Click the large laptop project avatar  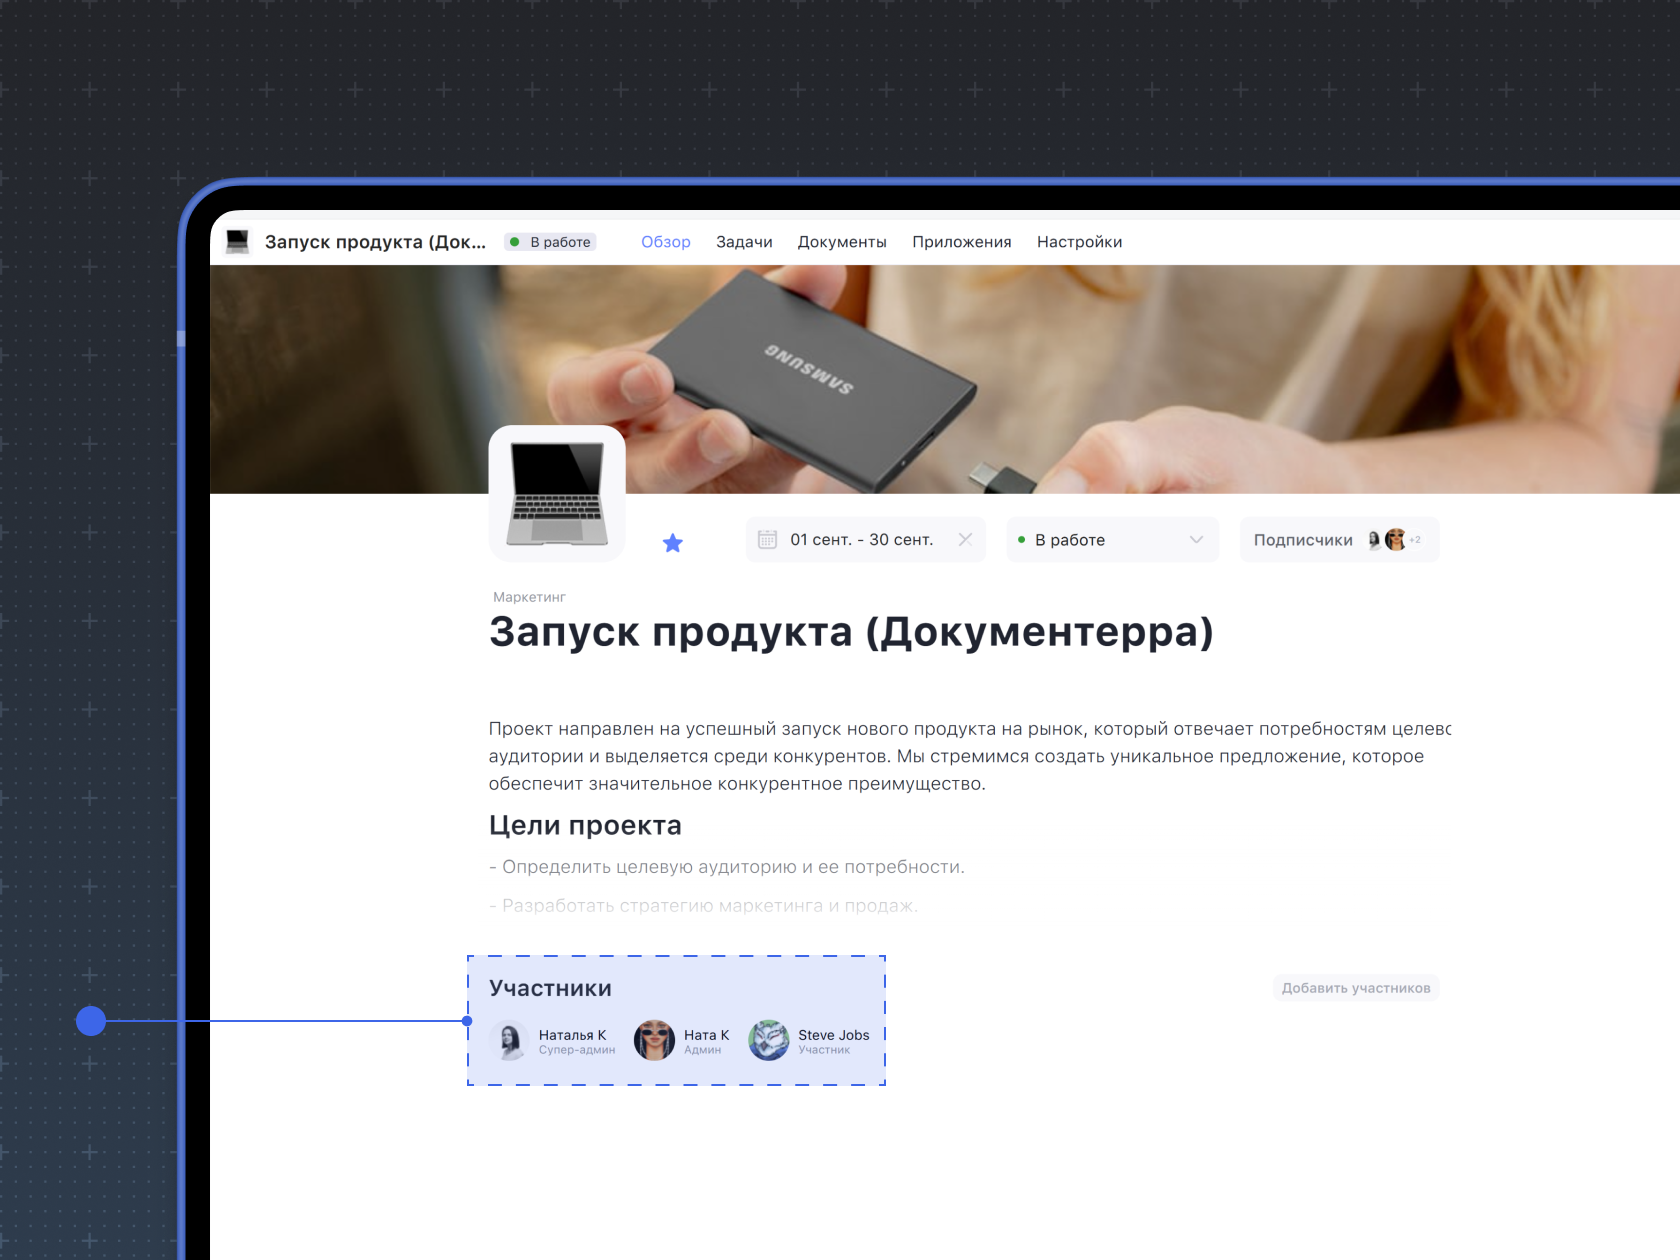click(557, 493)
